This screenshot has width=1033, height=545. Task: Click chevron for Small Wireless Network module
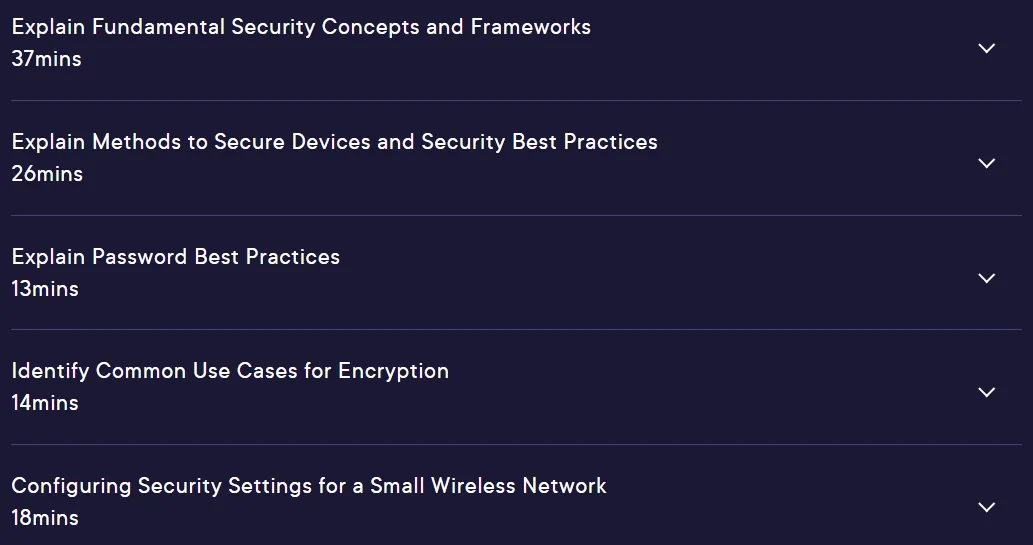(986, 507)
